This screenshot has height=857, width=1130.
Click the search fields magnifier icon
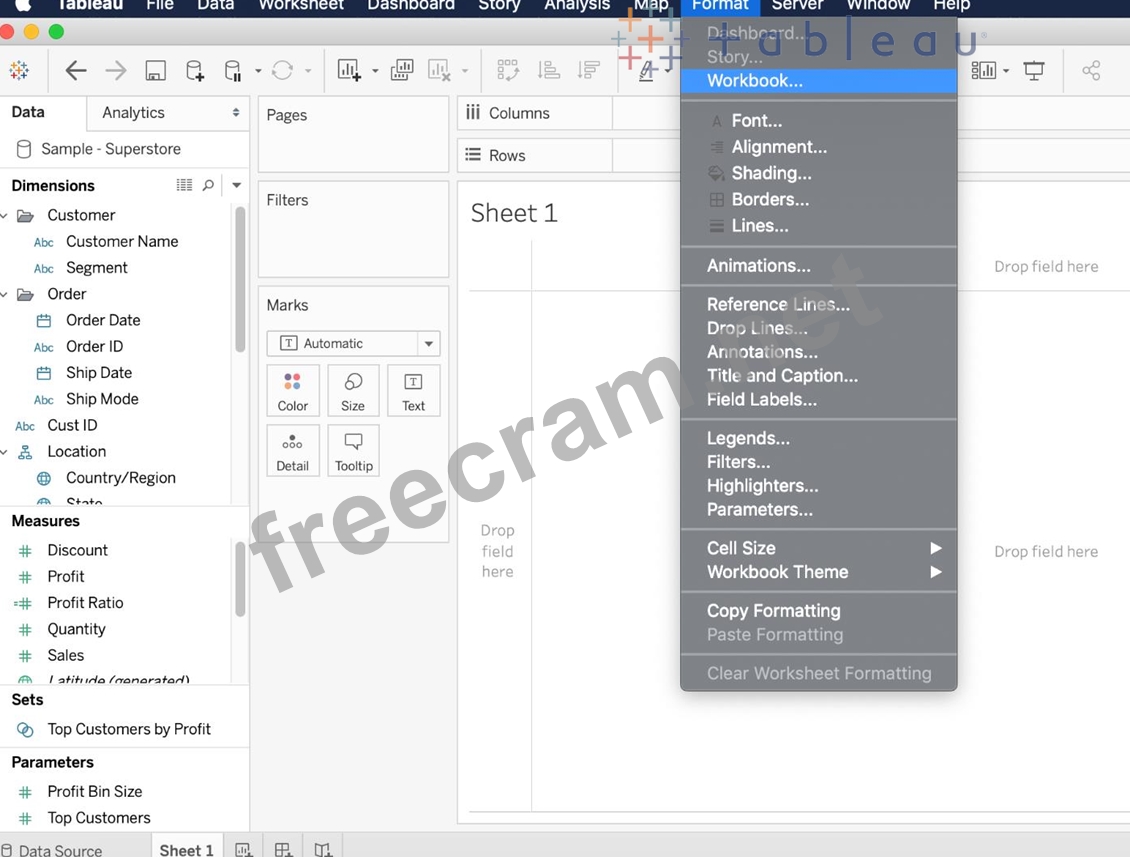click(208, 185)
